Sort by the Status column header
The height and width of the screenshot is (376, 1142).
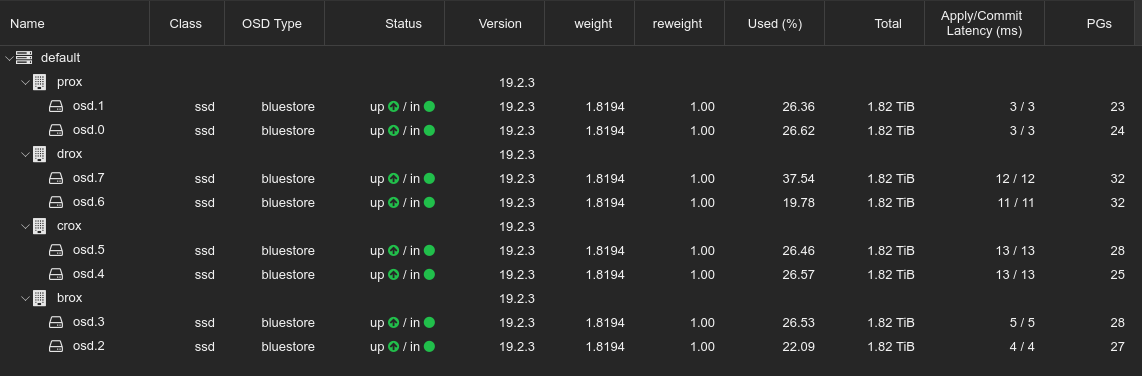(x=385, y=23)
